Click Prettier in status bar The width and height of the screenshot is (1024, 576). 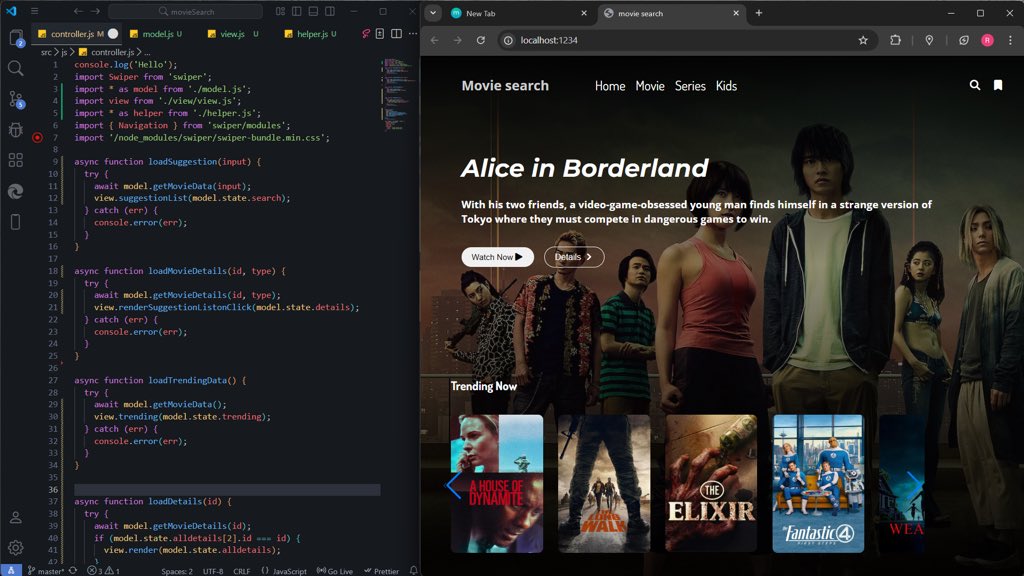tap(381, 571)
